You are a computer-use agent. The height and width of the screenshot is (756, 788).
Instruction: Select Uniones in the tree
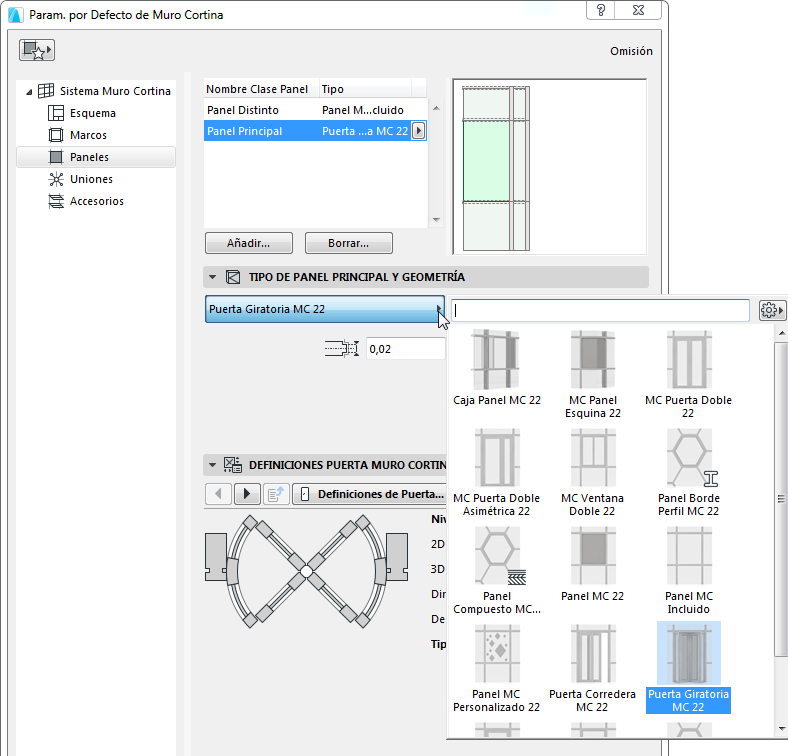point(91,179)
